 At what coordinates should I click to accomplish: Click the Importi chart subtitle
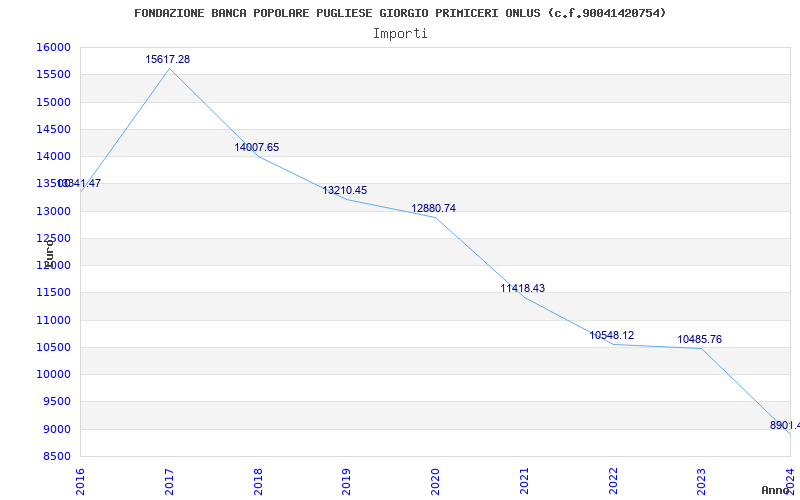[400, 34]
